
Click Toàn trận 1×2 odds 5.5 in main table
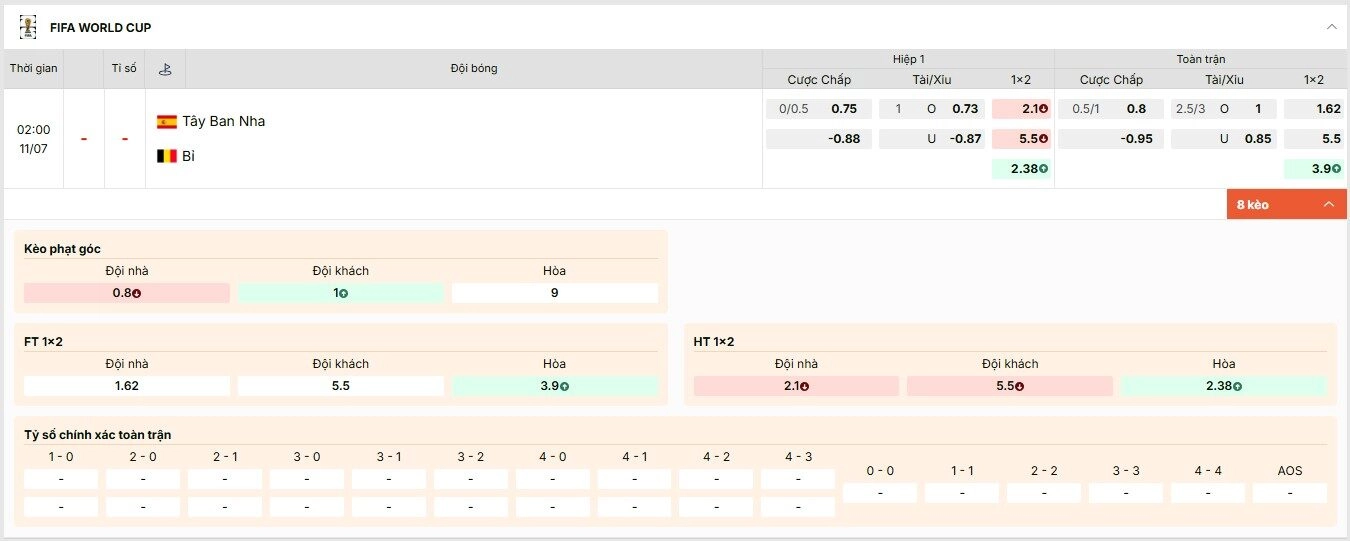pos(1314,139)
